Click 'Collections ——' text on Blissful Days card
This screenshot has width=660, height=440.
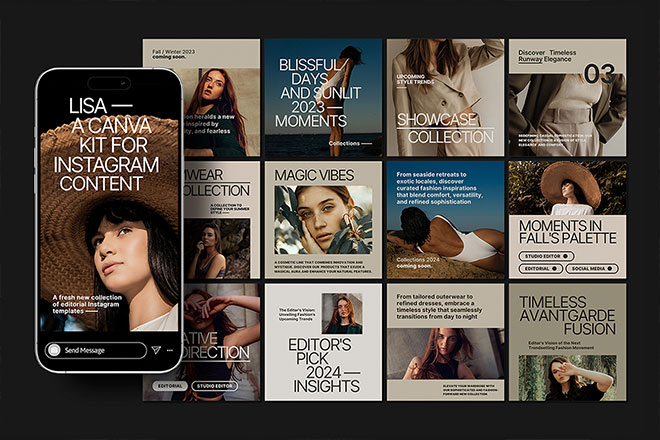coord(350,143)
